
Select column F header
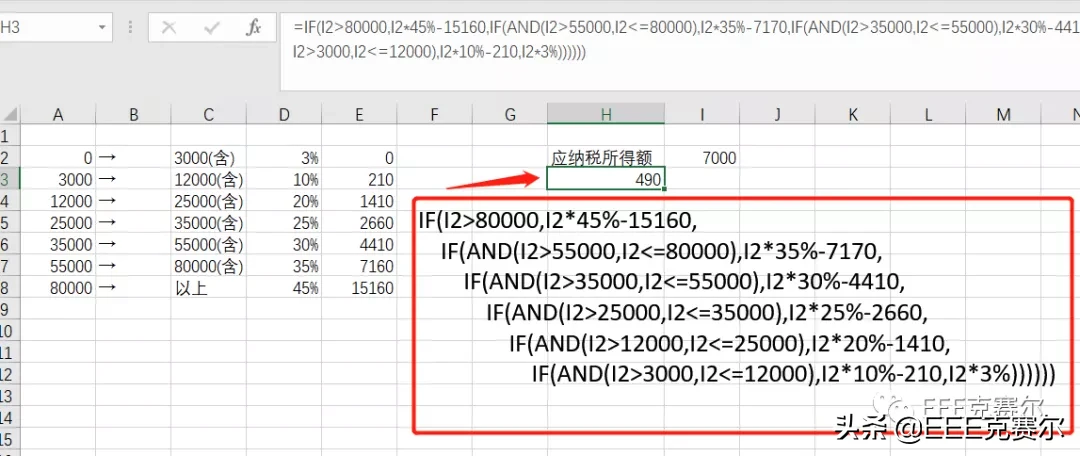click(434, 115)
